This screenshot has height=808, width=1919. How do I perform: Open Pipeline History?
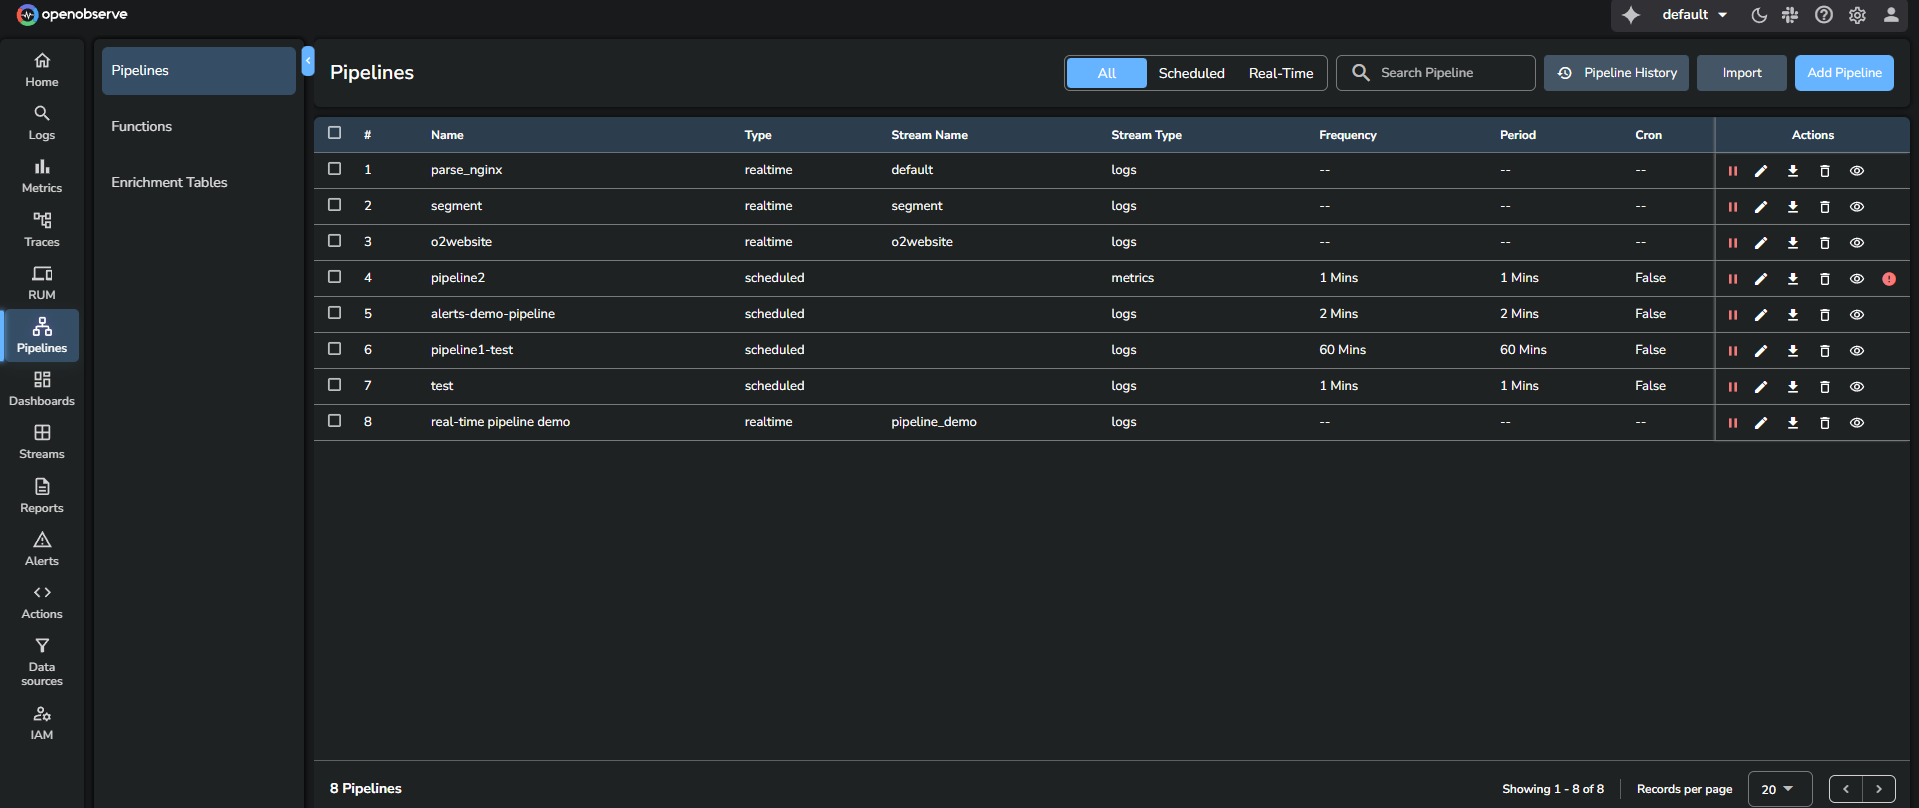click(x=1617, y=73)
